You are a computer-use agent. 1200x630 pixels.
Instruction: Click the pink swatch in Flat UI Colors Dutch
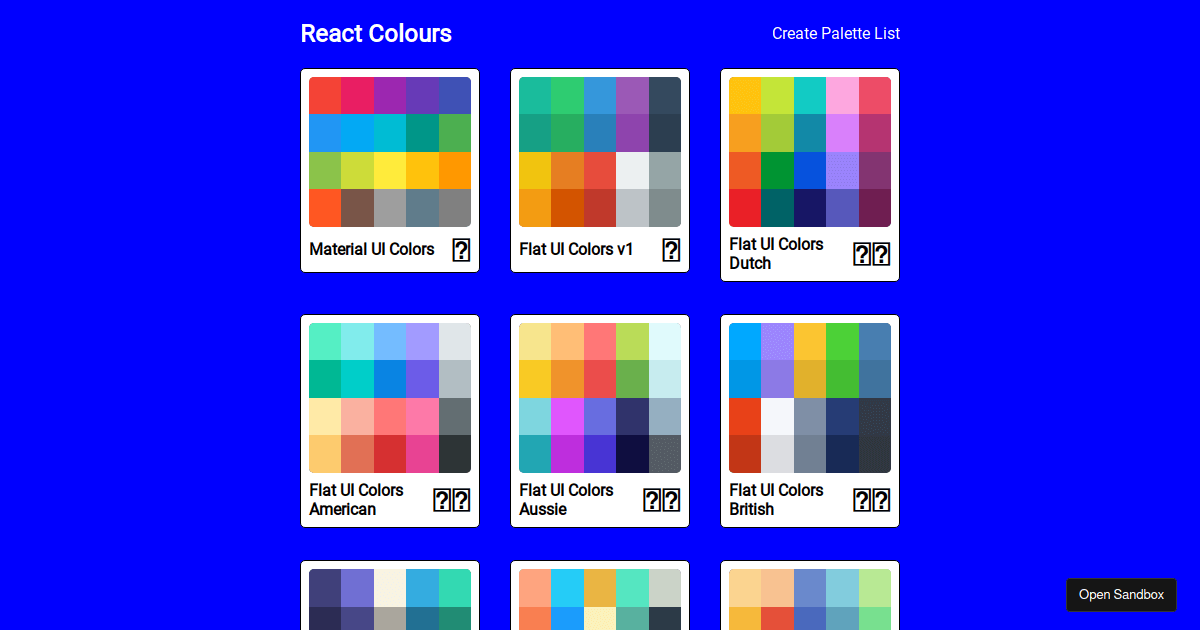point(842,96)
